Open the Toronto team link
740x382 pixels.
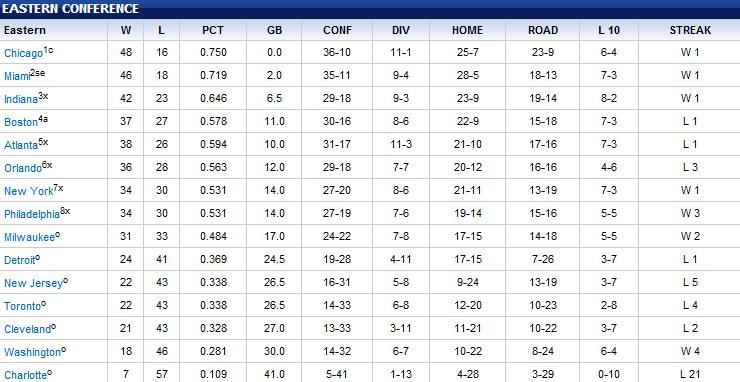pos(22,306)
